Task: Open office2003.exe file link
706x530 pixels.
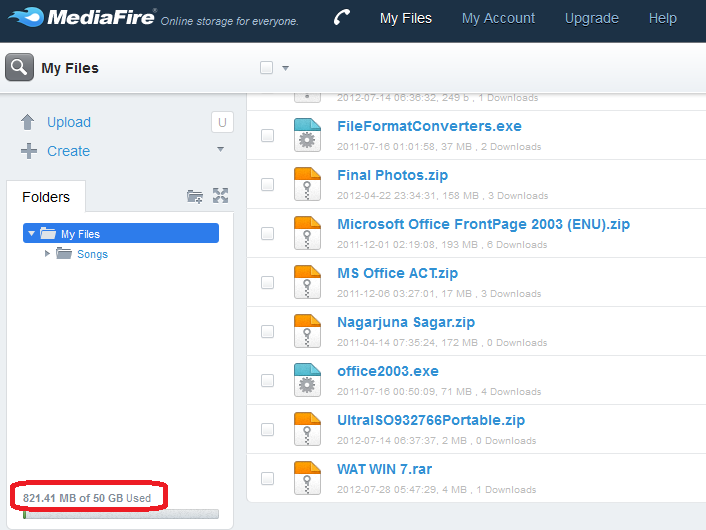Action: coord(388,371)
